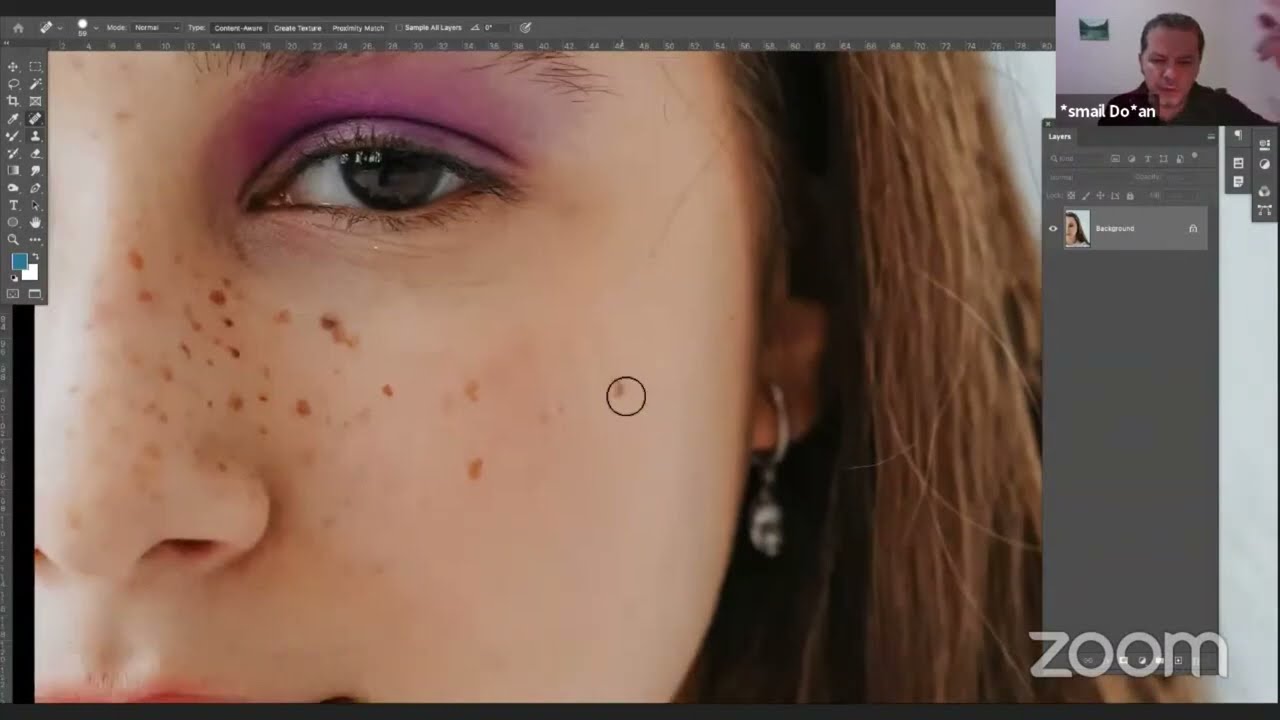Select Content-Aware healing type
The width and height of the screenshot is (1280, 720).
238,28
